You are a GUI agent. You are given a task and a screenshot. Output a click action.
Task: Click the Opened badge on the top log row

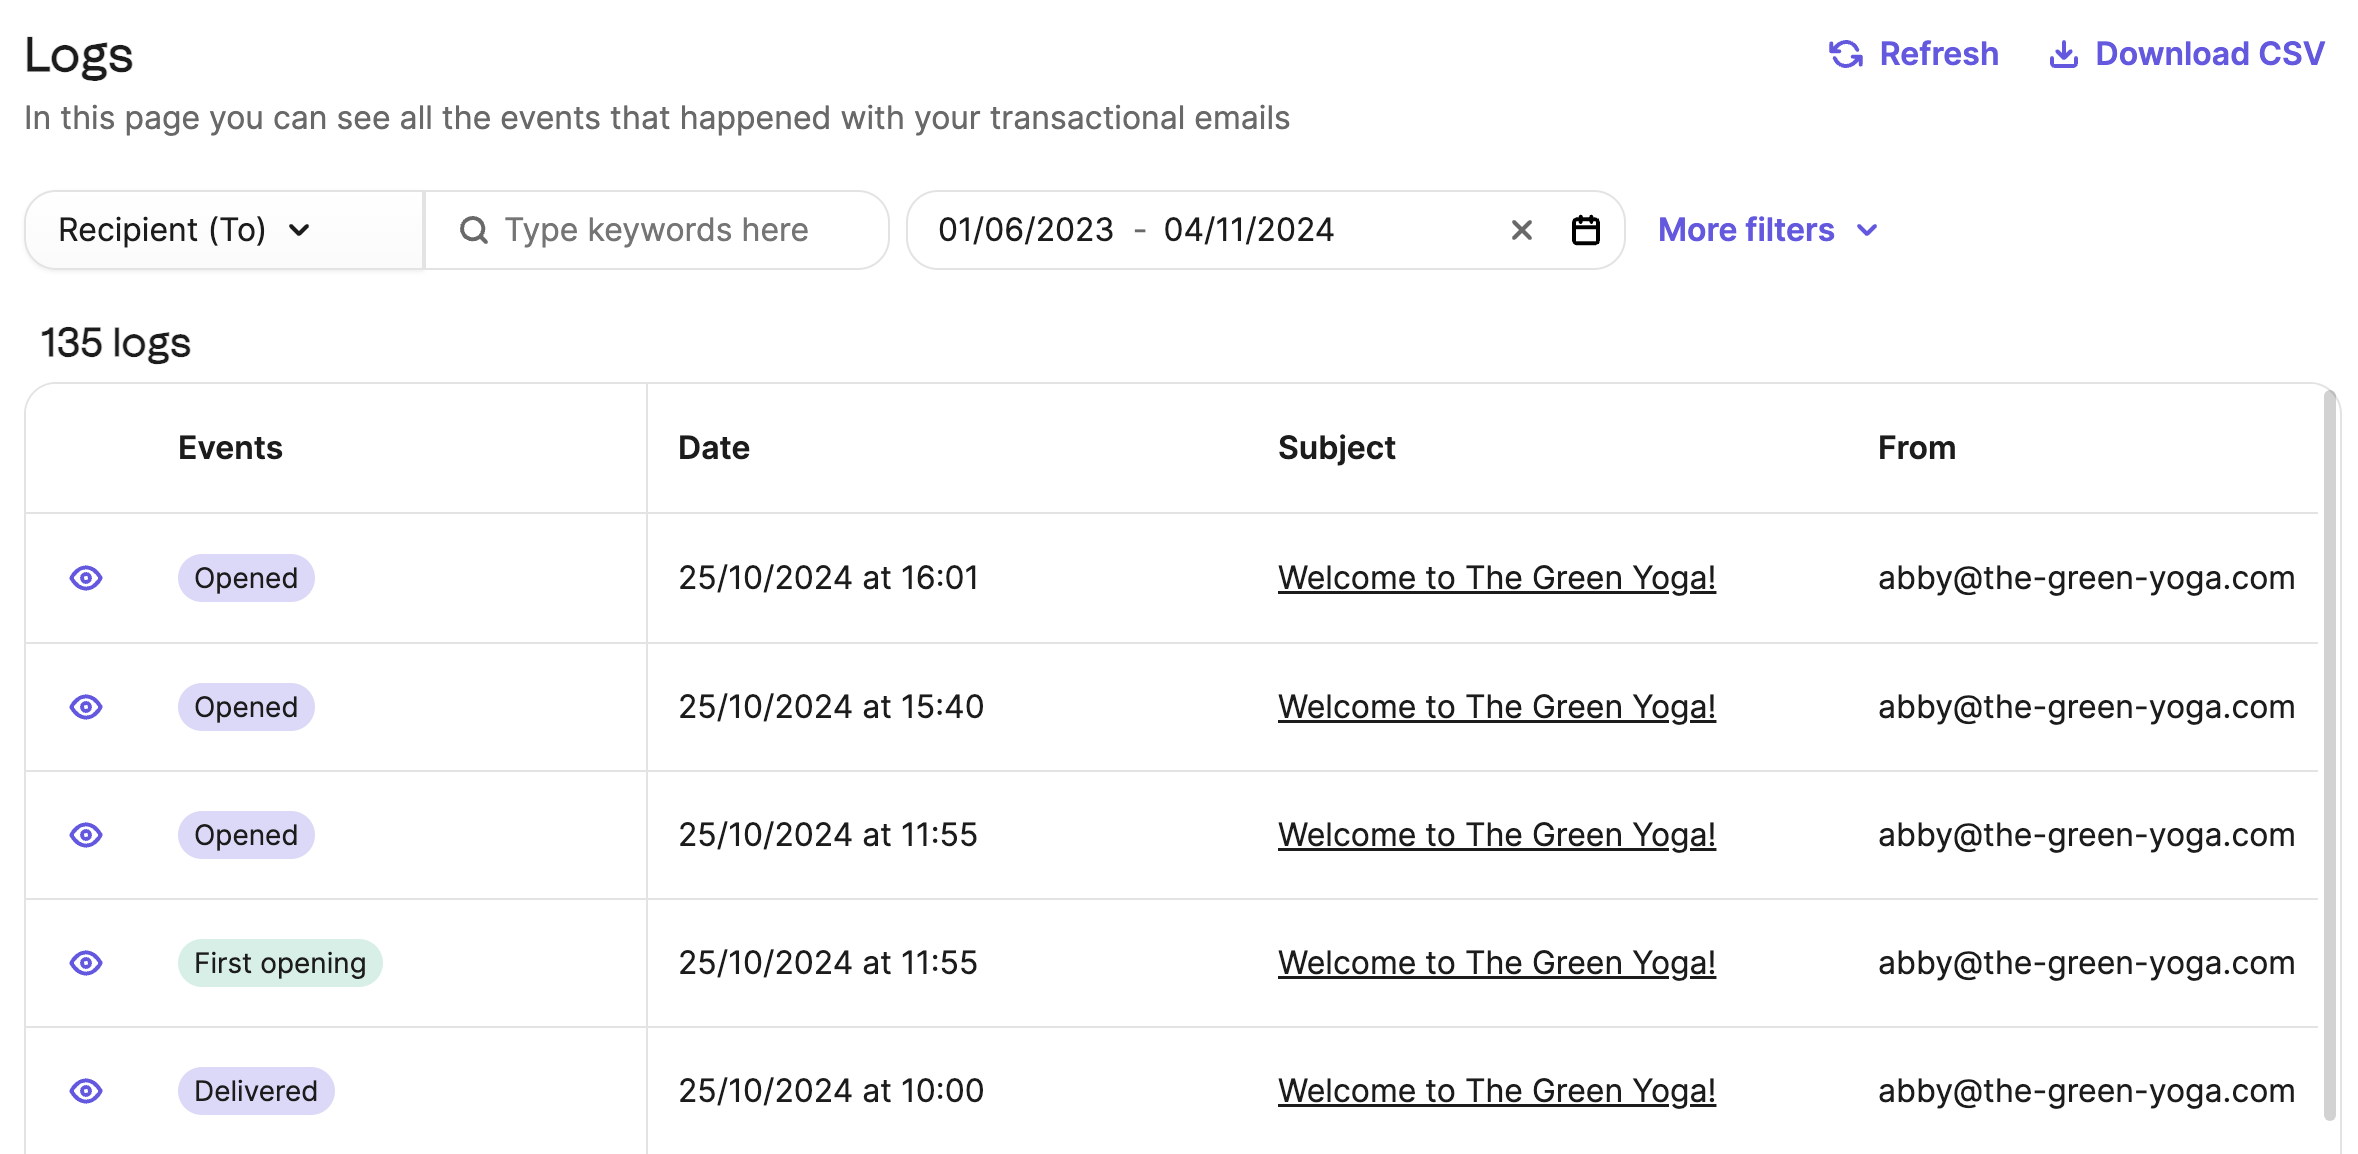coord(245,578)
